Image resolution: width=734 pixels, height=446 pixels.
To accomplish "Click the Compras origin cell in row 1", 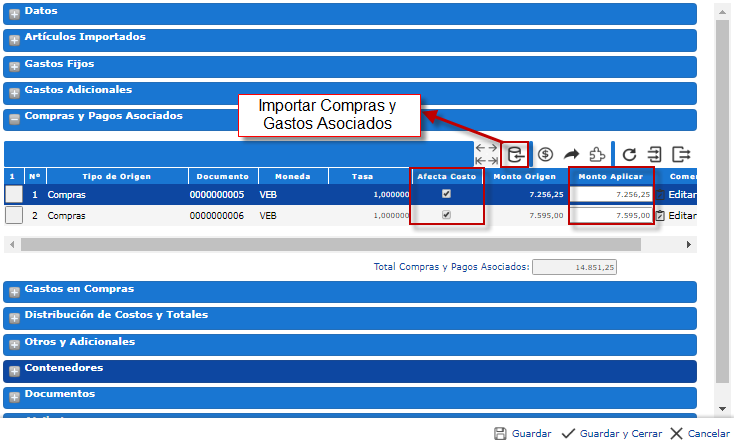I will click(66, 195).
